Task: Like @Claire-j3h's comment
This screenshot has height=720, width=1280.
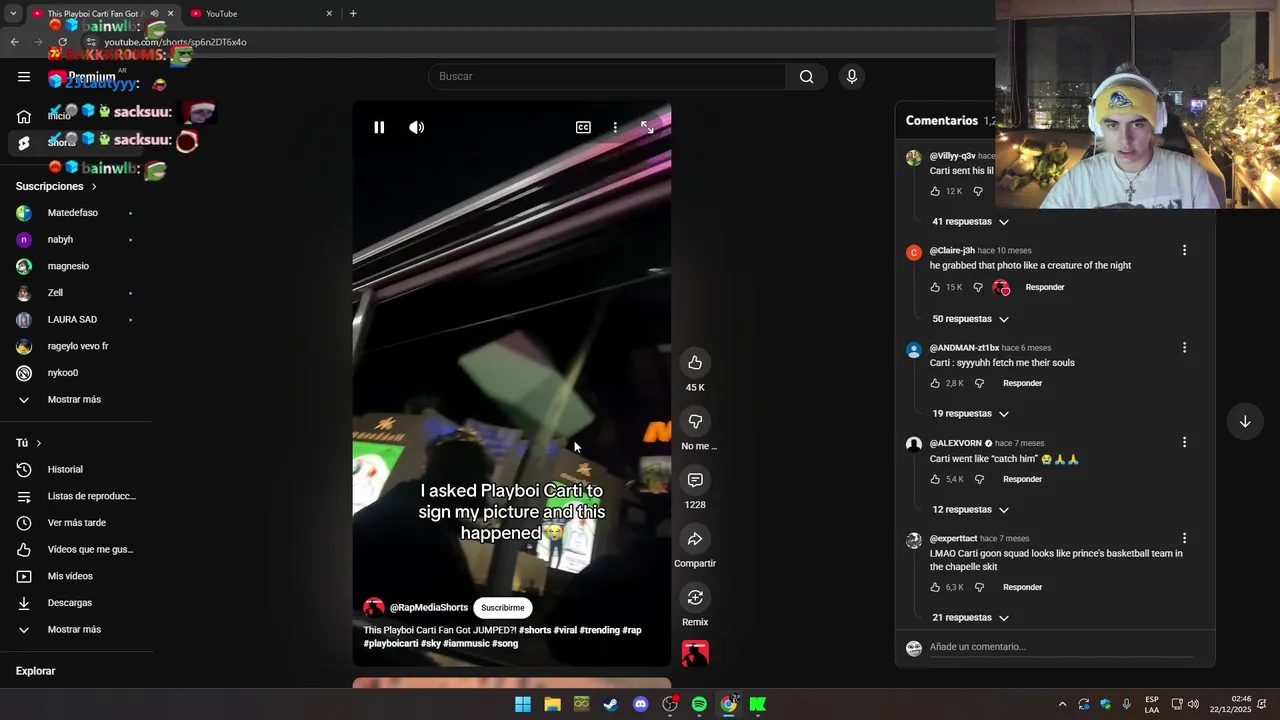Action: coord(935,287)
